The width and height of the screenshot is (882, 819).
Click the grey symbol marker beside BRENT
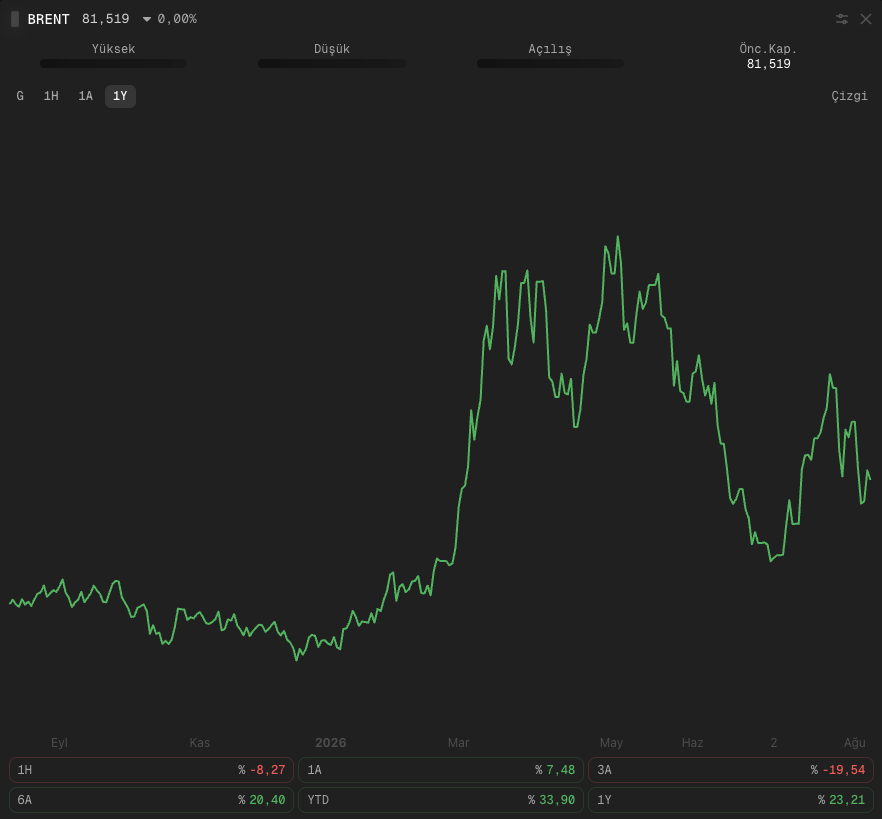coord(15,19)
